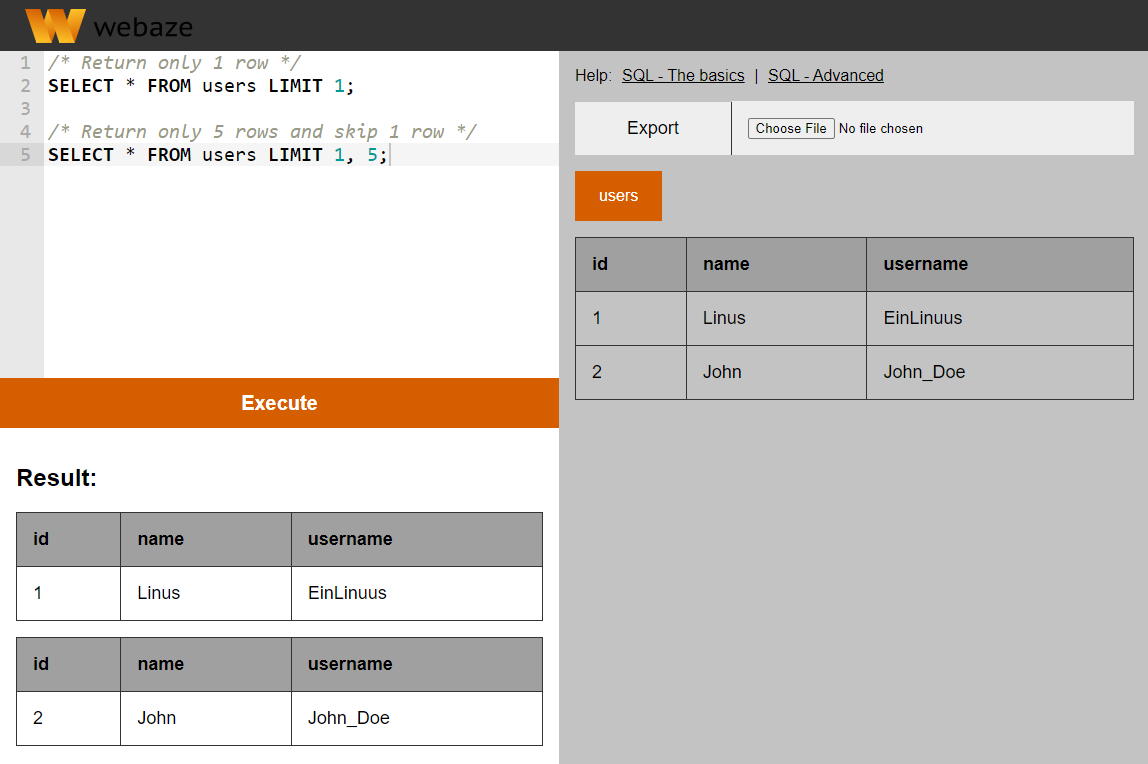1148x764 pixels.
Task: Select the users table tab
Action: coord(618,195)
